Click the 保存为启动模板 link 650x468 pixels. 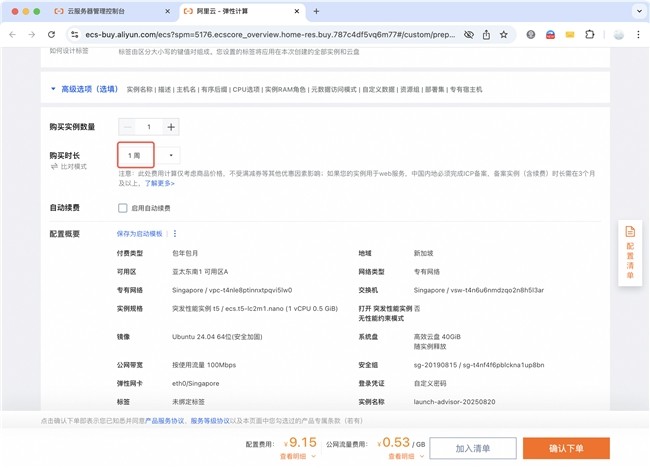point(139,233)
